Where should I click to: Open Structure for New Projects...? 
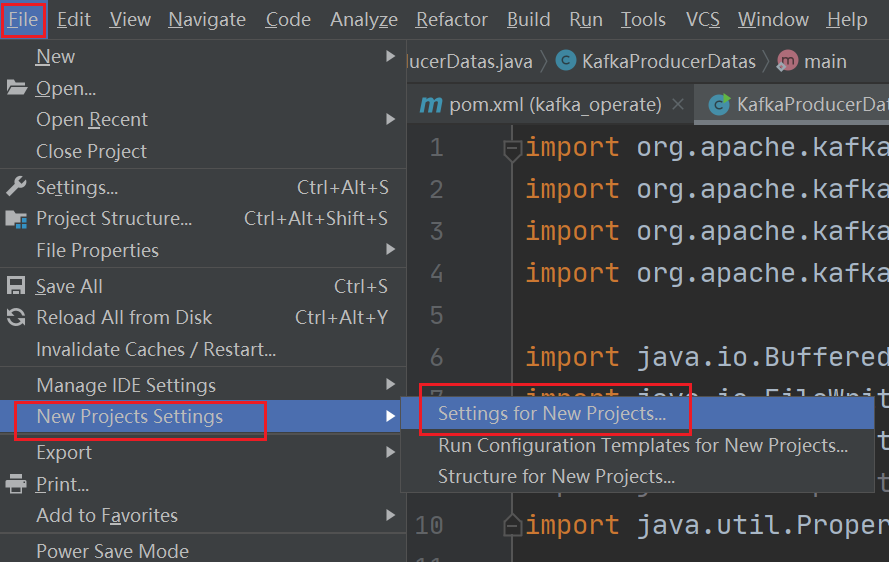(x=556, y=477)
